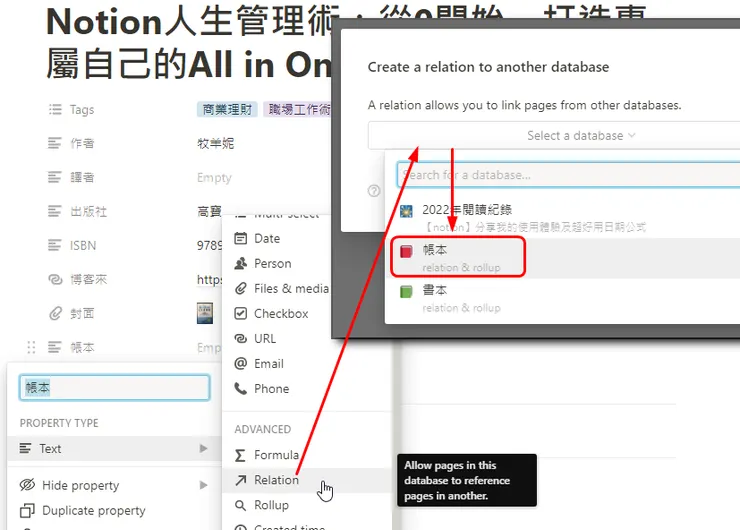
Task: Click the 職場工作術 tag
Action: [x=299, y=109]
